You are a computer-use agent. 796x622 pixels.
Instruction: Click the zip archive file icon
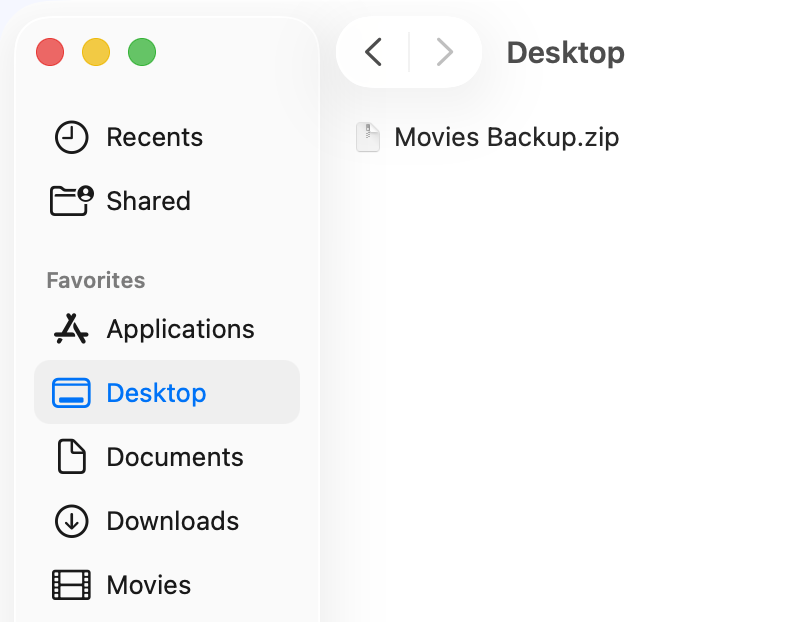[x=369, y=137]
